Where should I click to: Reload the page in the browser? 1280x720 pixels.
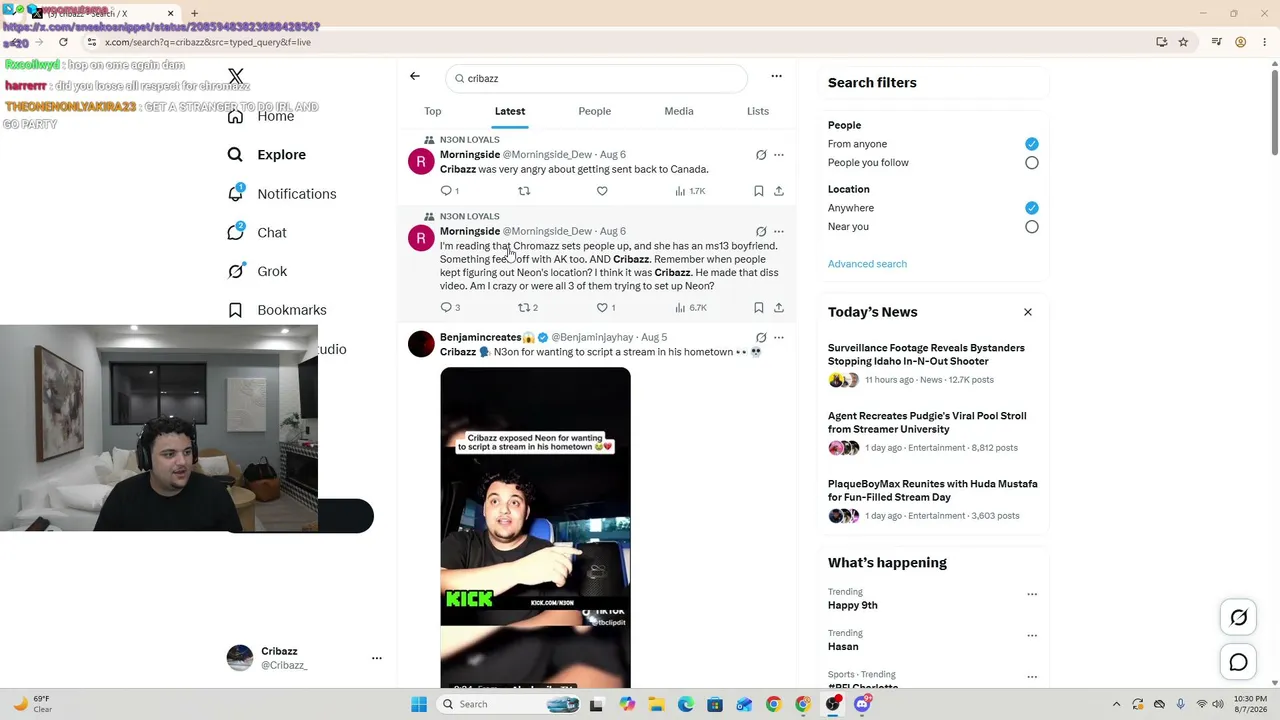click(x=63, y=42)
